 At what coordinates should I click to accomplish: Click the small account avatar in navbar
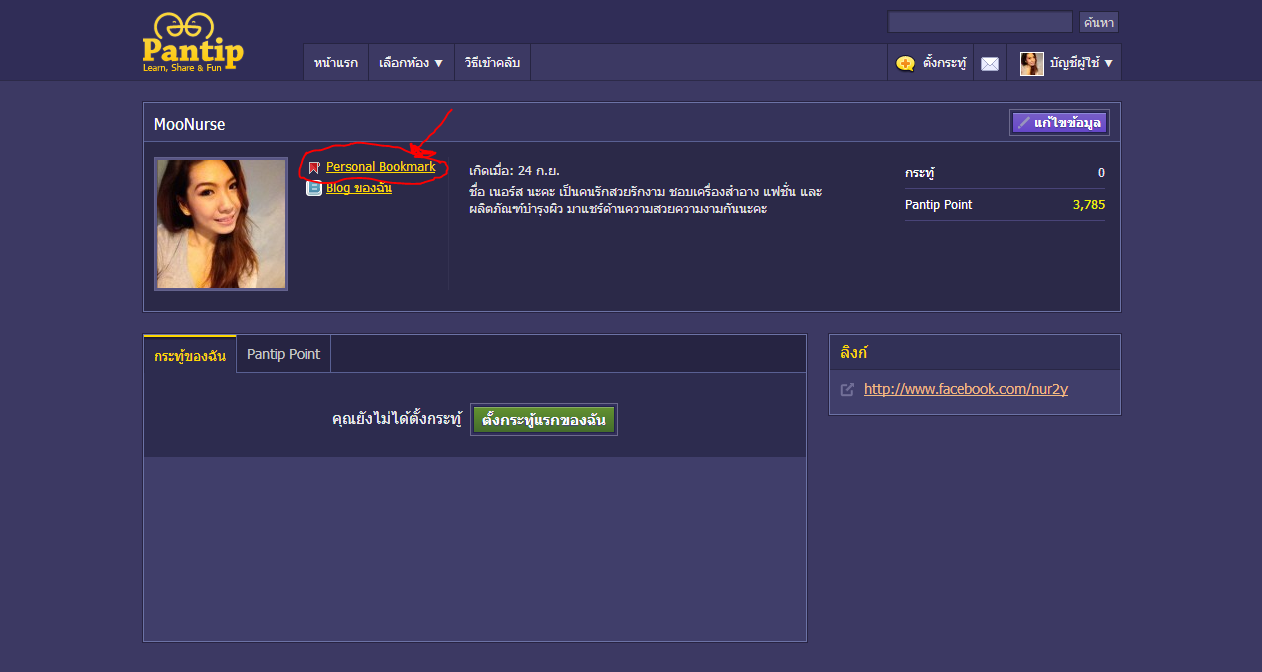[x=1032, y=63]
